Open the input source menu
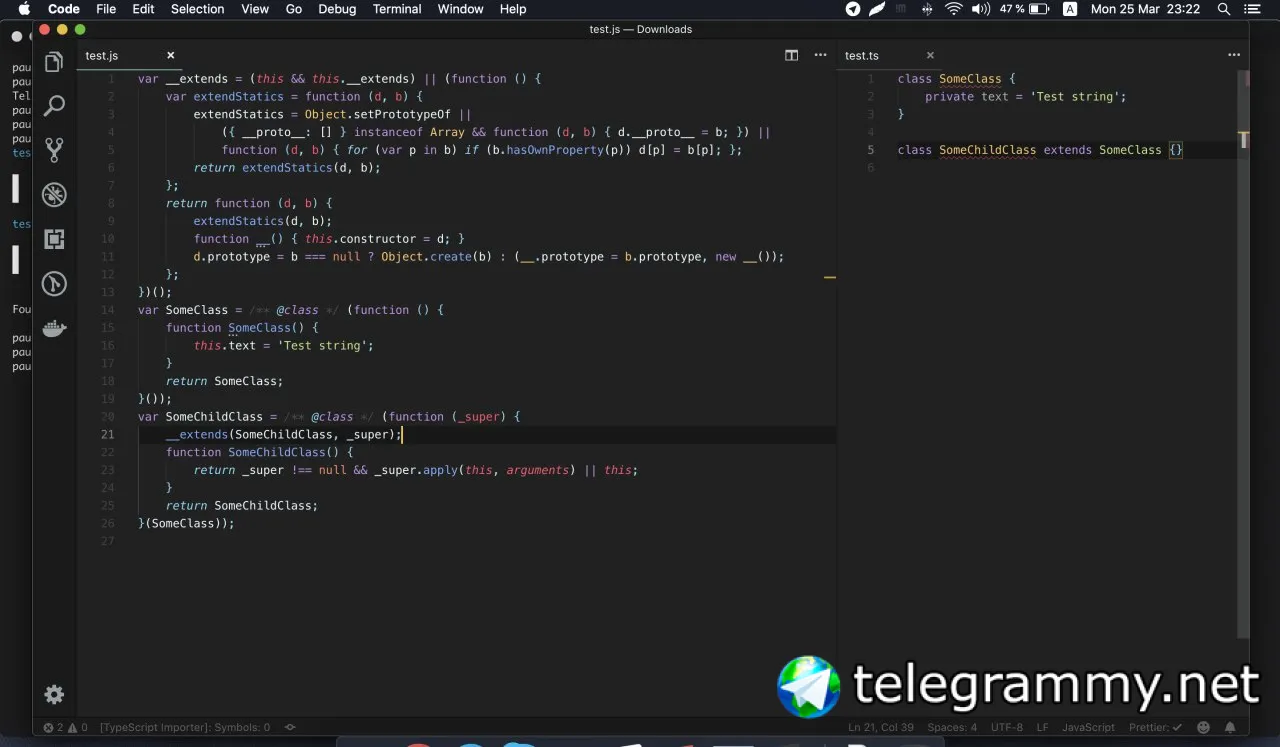 [1070, 9]
